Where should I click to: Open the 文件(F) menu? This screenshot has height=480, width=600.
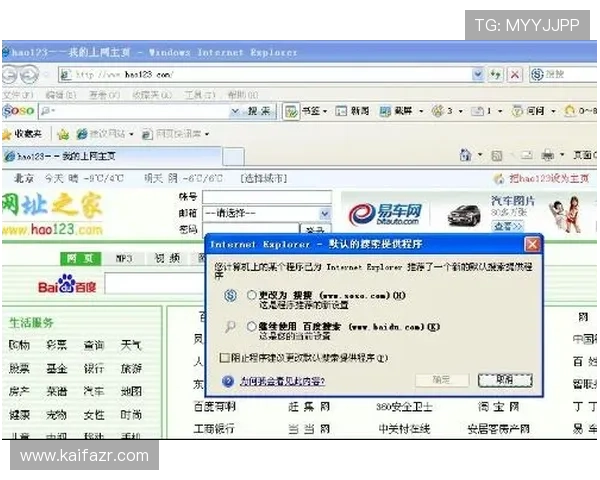18,94
